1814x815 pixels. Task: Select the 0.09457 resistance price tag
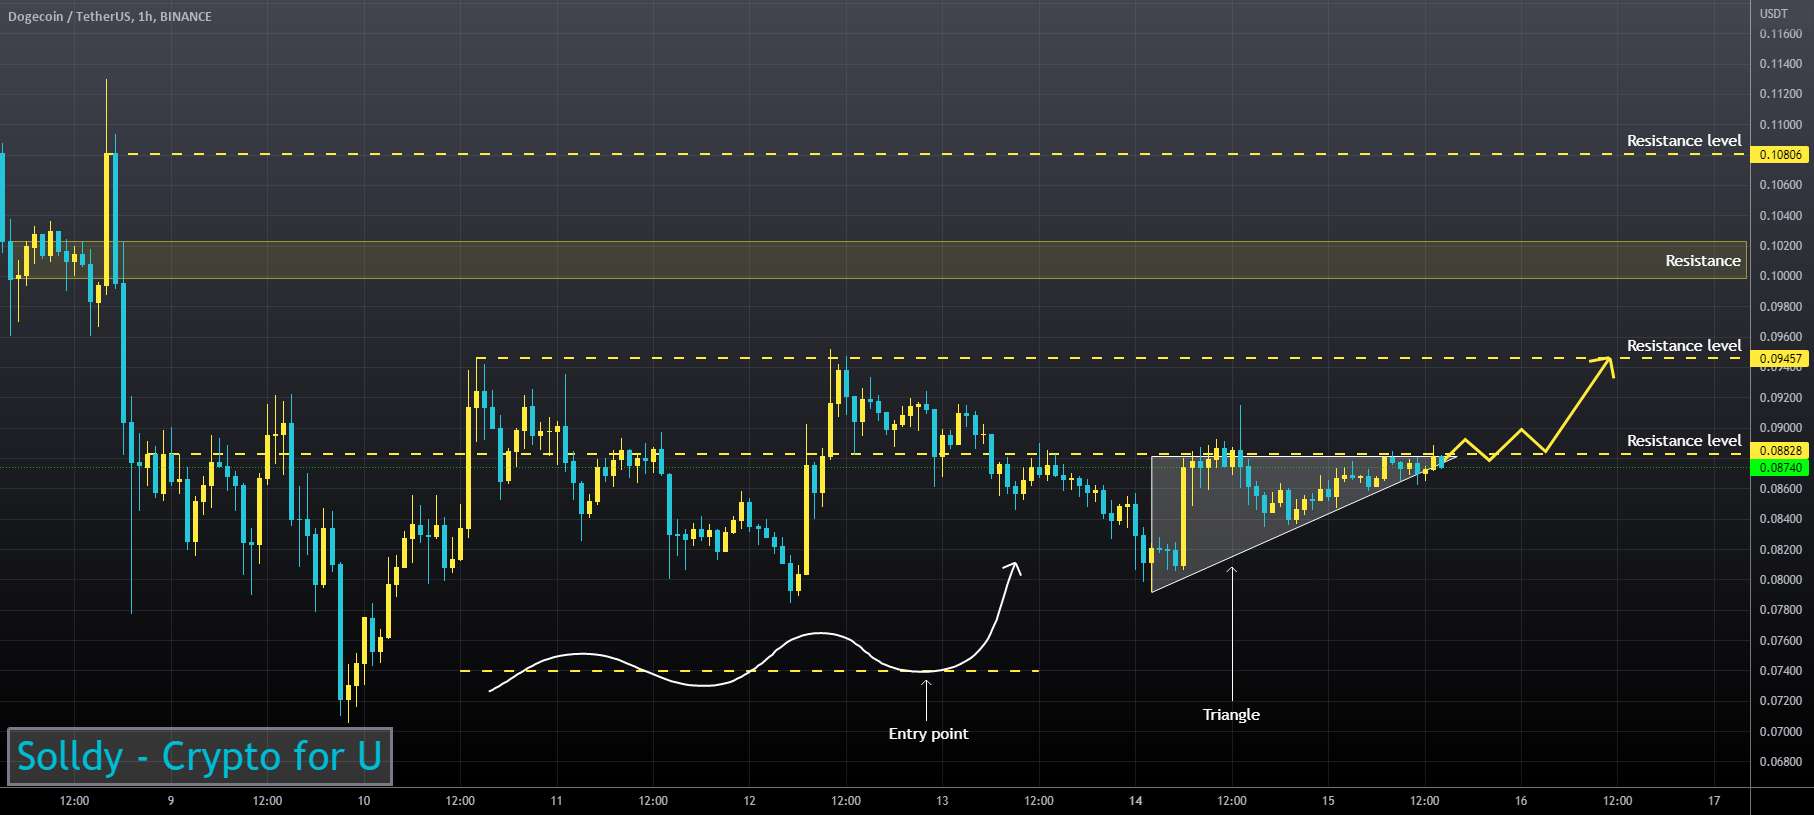coord(1781,359)
